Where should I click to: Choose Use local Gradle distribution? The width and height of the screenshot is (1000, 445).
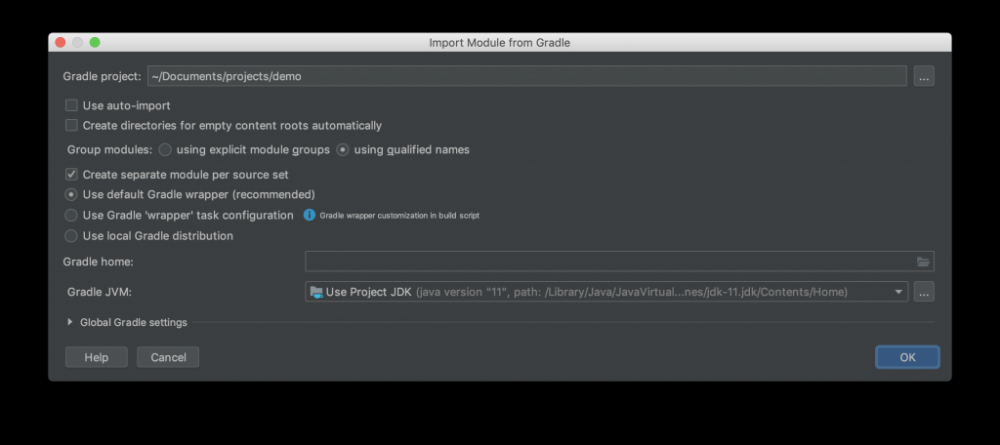(x=71, y=236)
